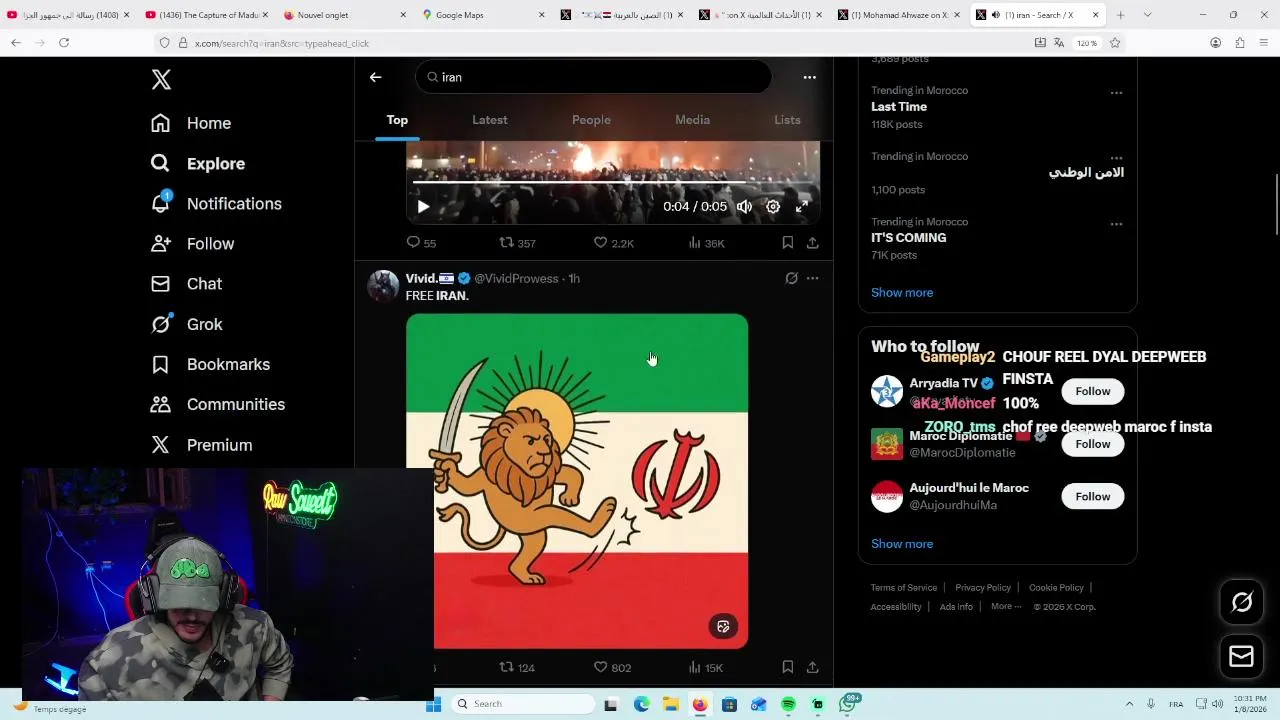Click the Grok icon on Vivid post
This screenshot has width=1280, height=720.
click(x=791, y=278)
